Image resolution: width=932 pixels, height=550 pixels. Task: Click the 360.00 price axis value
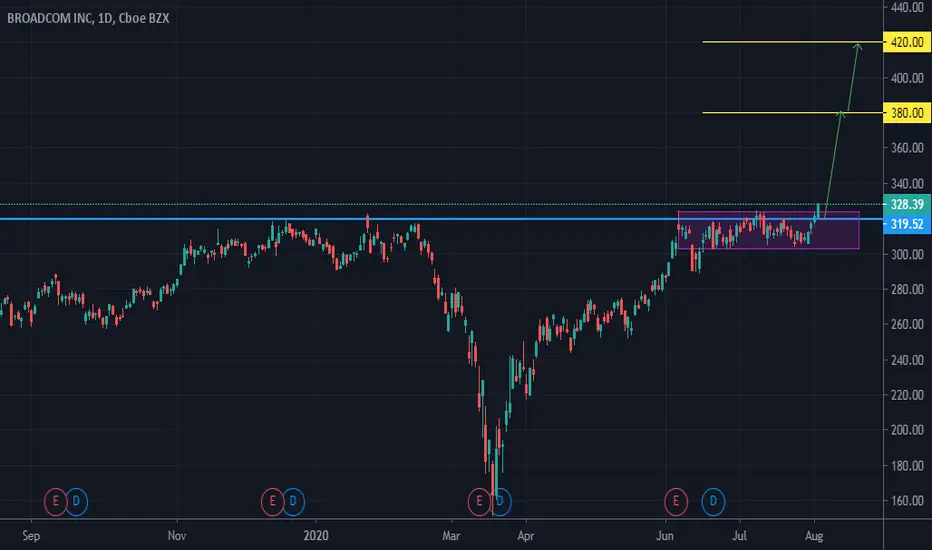pyautogui.click(x=907, y=148)
